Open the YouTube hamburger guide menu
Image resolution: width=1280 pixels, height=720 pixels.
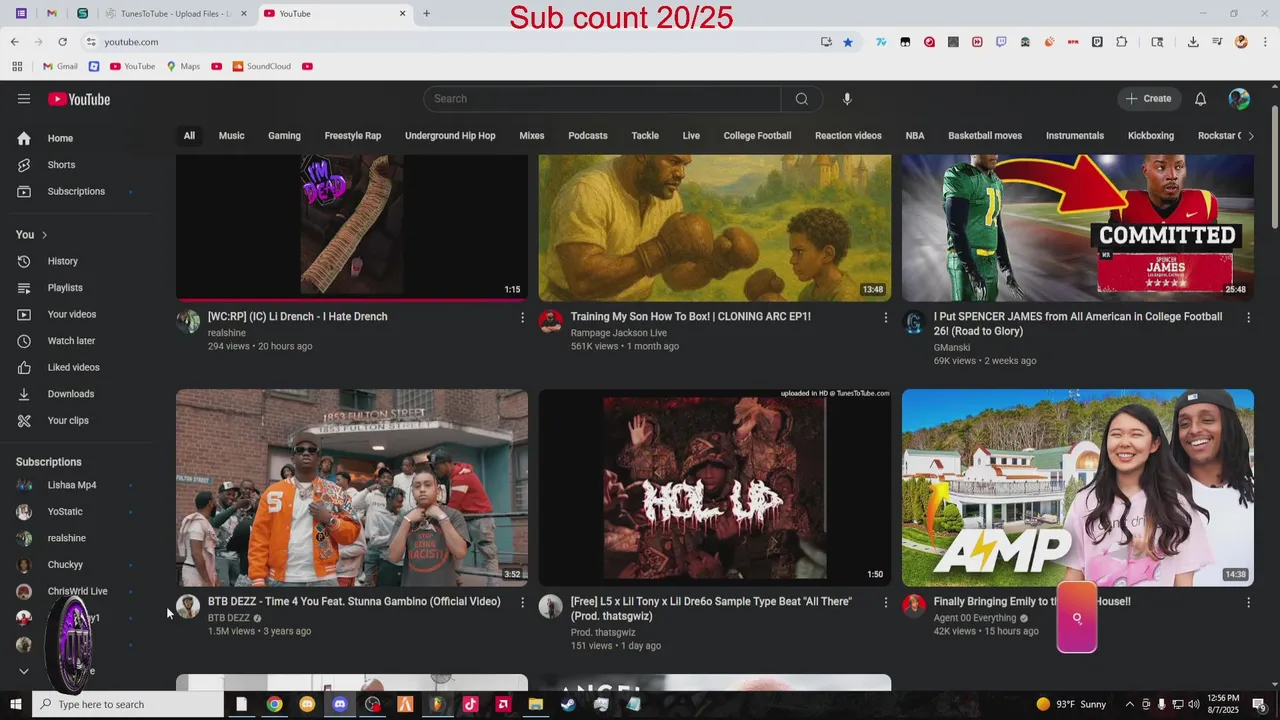tap(24, 99)
